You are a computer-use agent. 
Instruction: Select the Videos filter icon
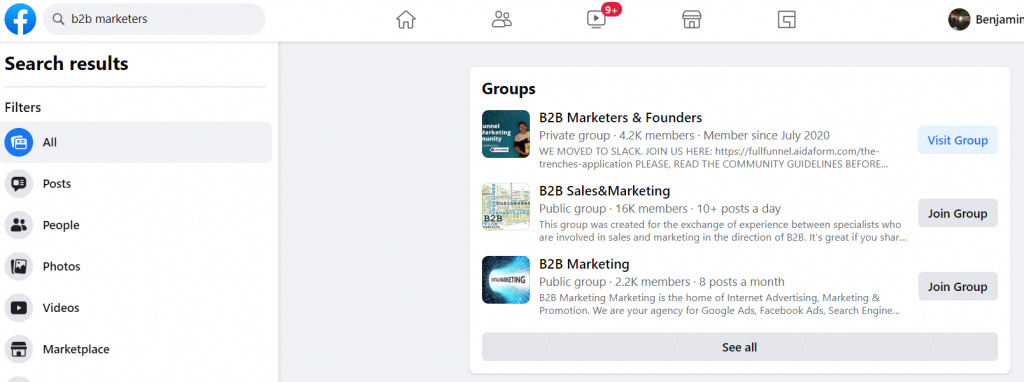[x=19, y=308]
